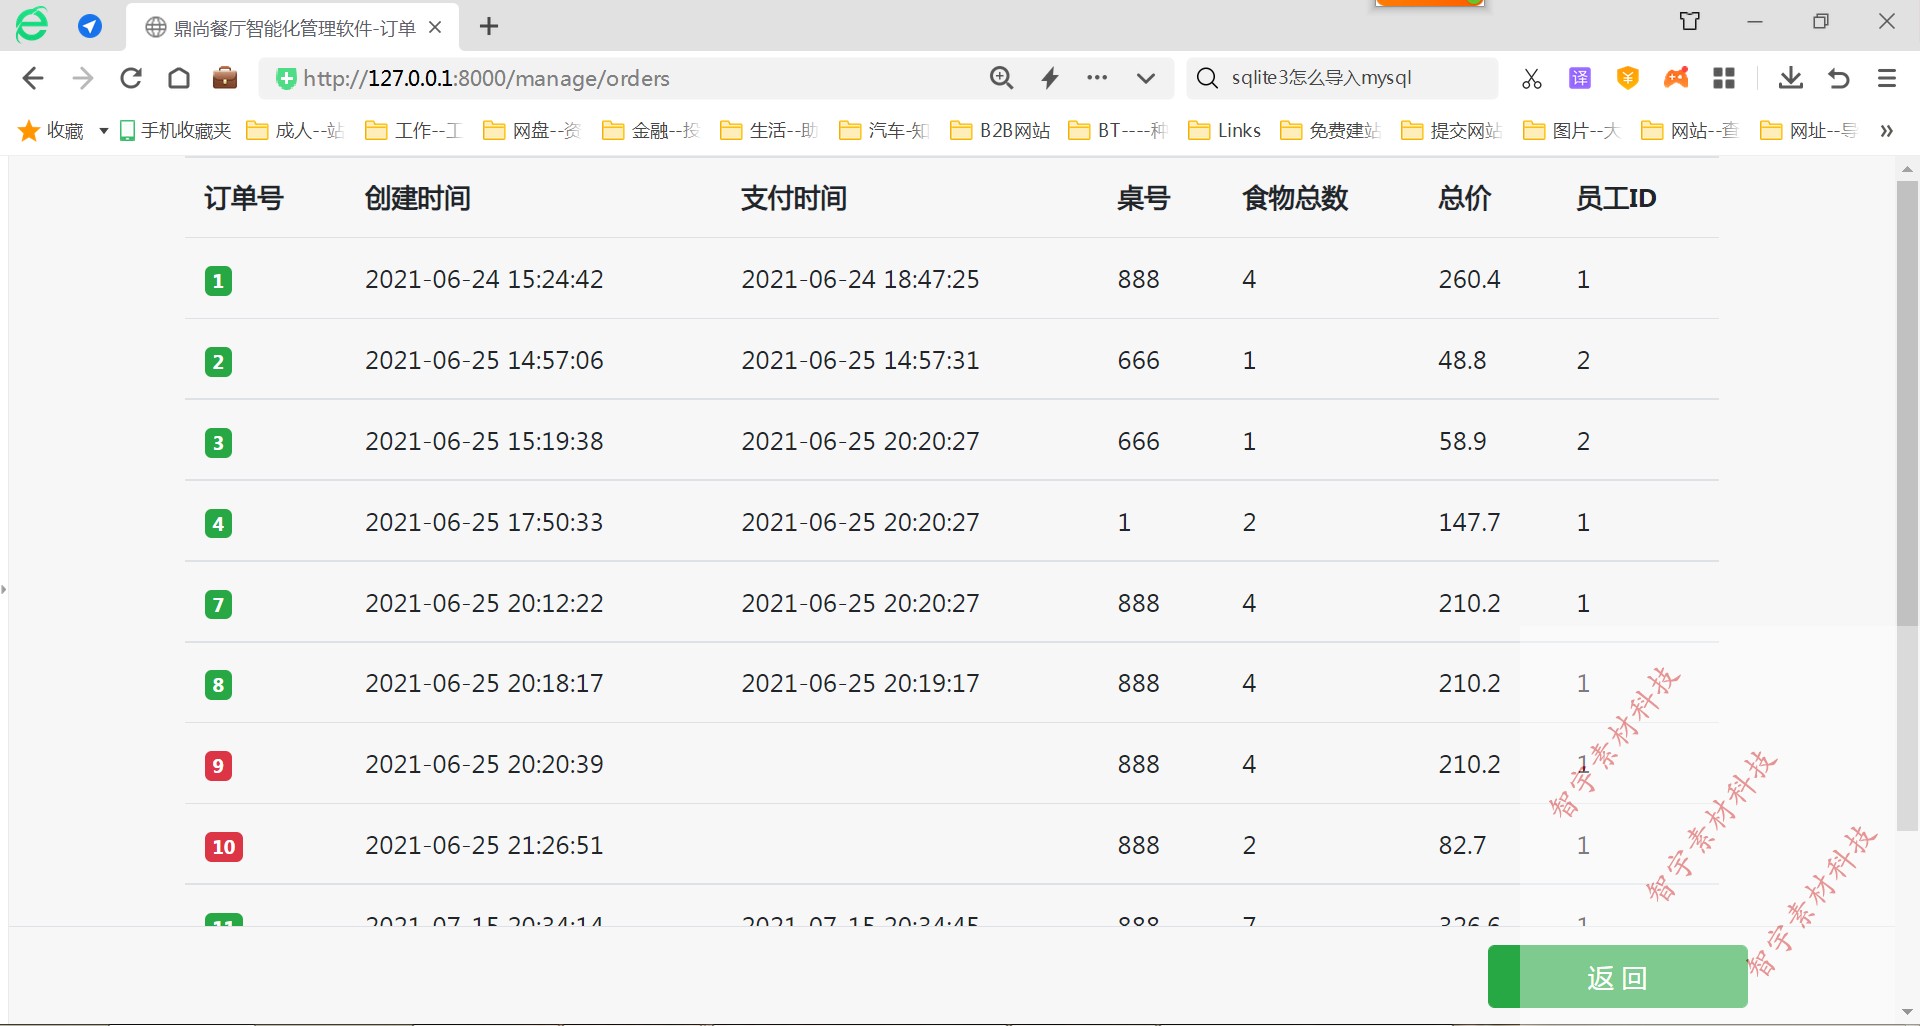Click total price 260.4
The height and width of the screenshot is (1026, 1920).
(x=1469, y=279)
